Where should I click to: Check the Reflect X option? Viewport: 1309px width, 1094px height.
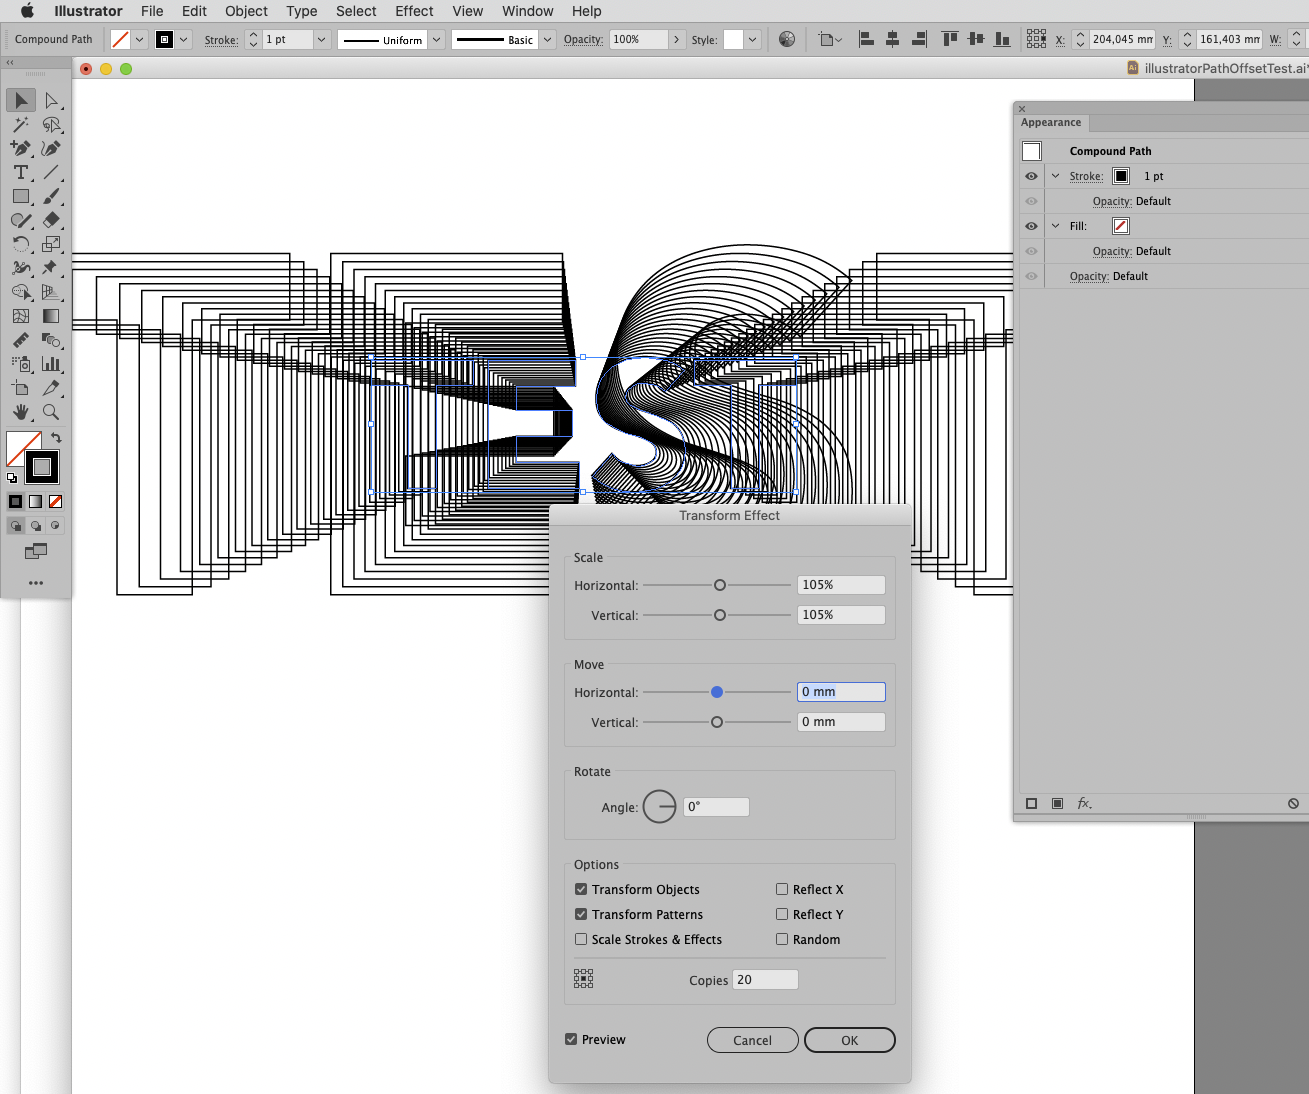point(781,889)
